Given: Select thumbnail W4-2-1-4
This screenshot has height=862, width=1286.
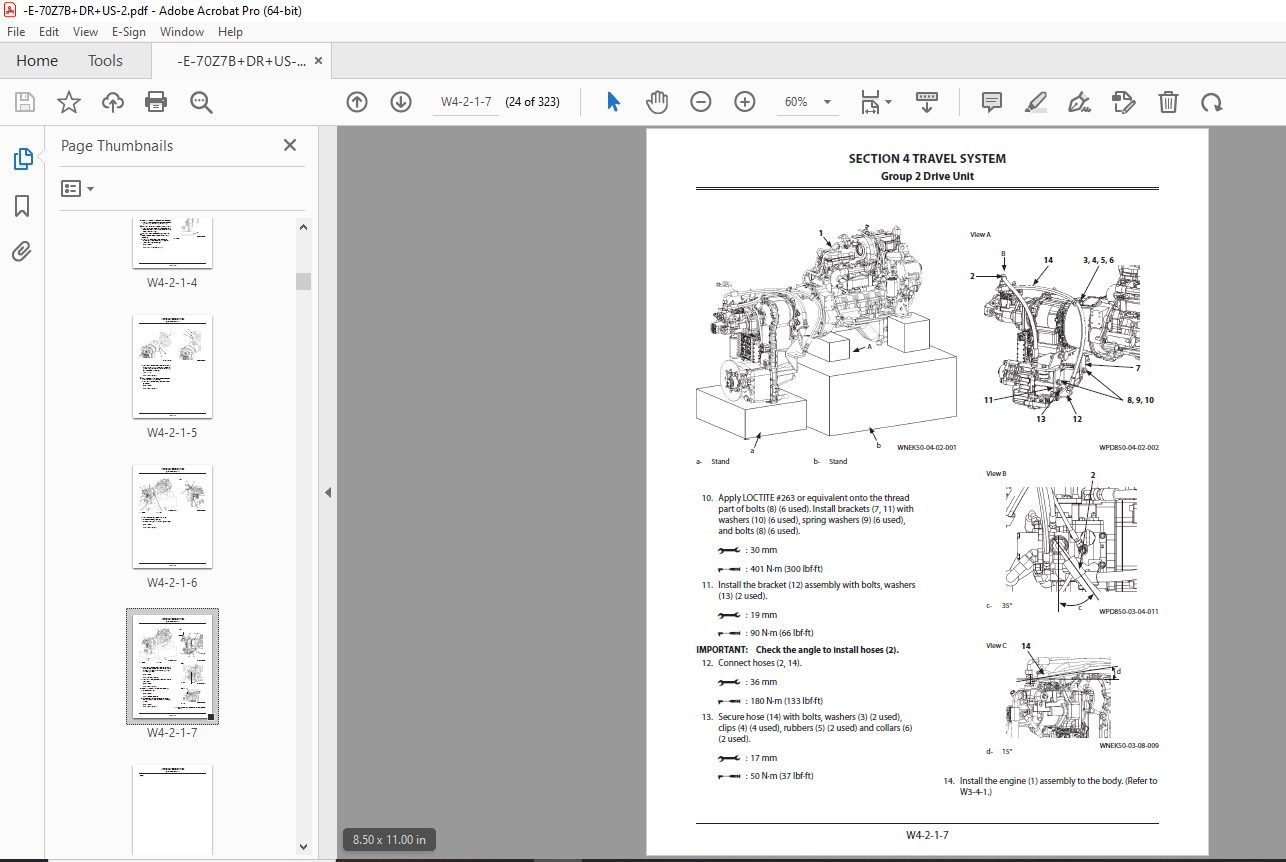Looking at the screenshot, I should [172, 243].
